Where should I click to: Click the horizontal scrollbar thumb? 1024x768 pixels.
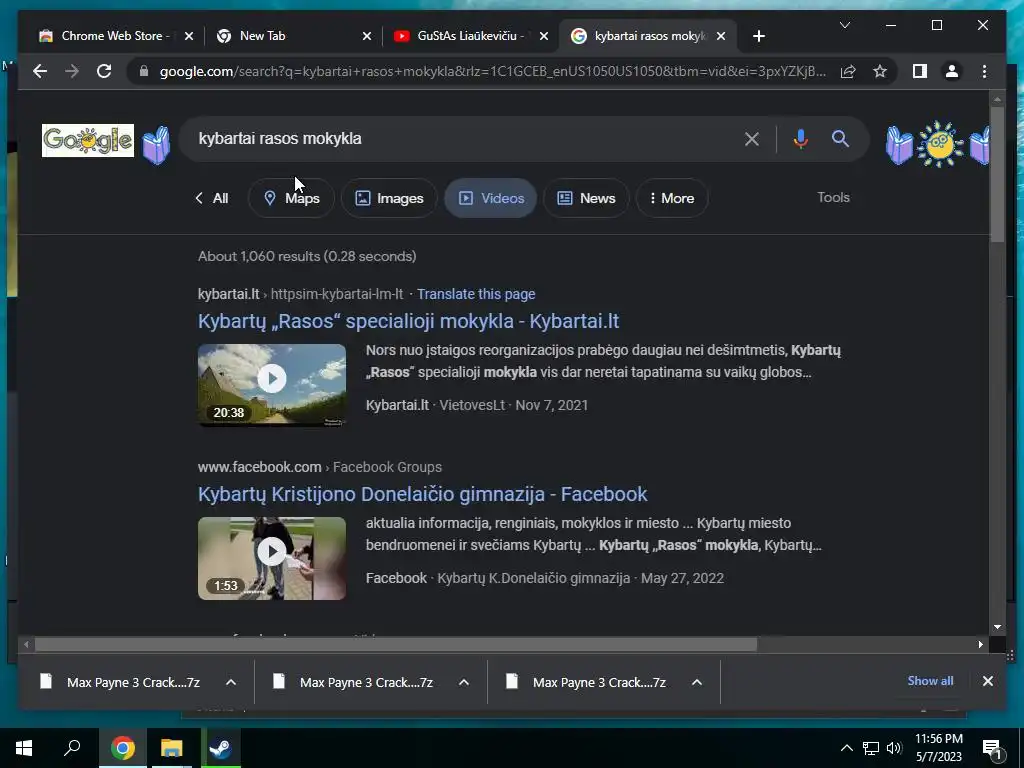(395, 645)
